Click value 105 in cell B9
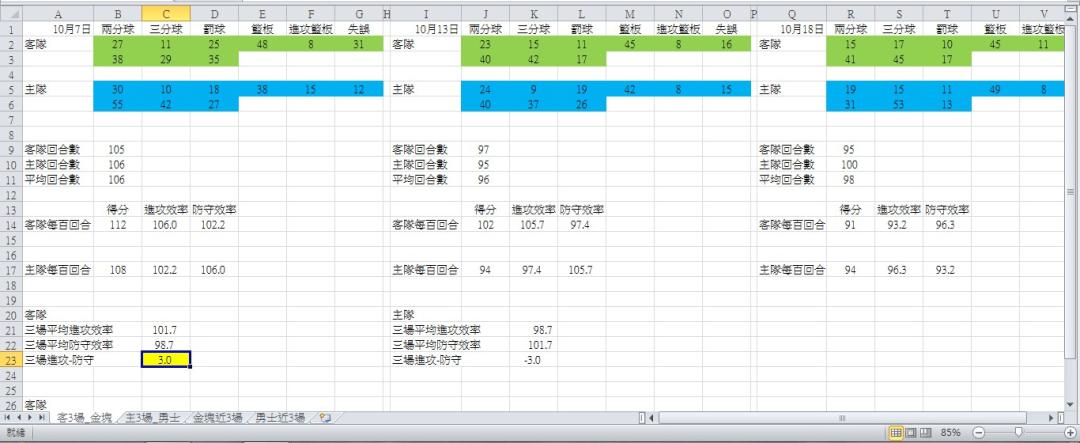This screenshot has width=1080, height=443. coord(118,150)
